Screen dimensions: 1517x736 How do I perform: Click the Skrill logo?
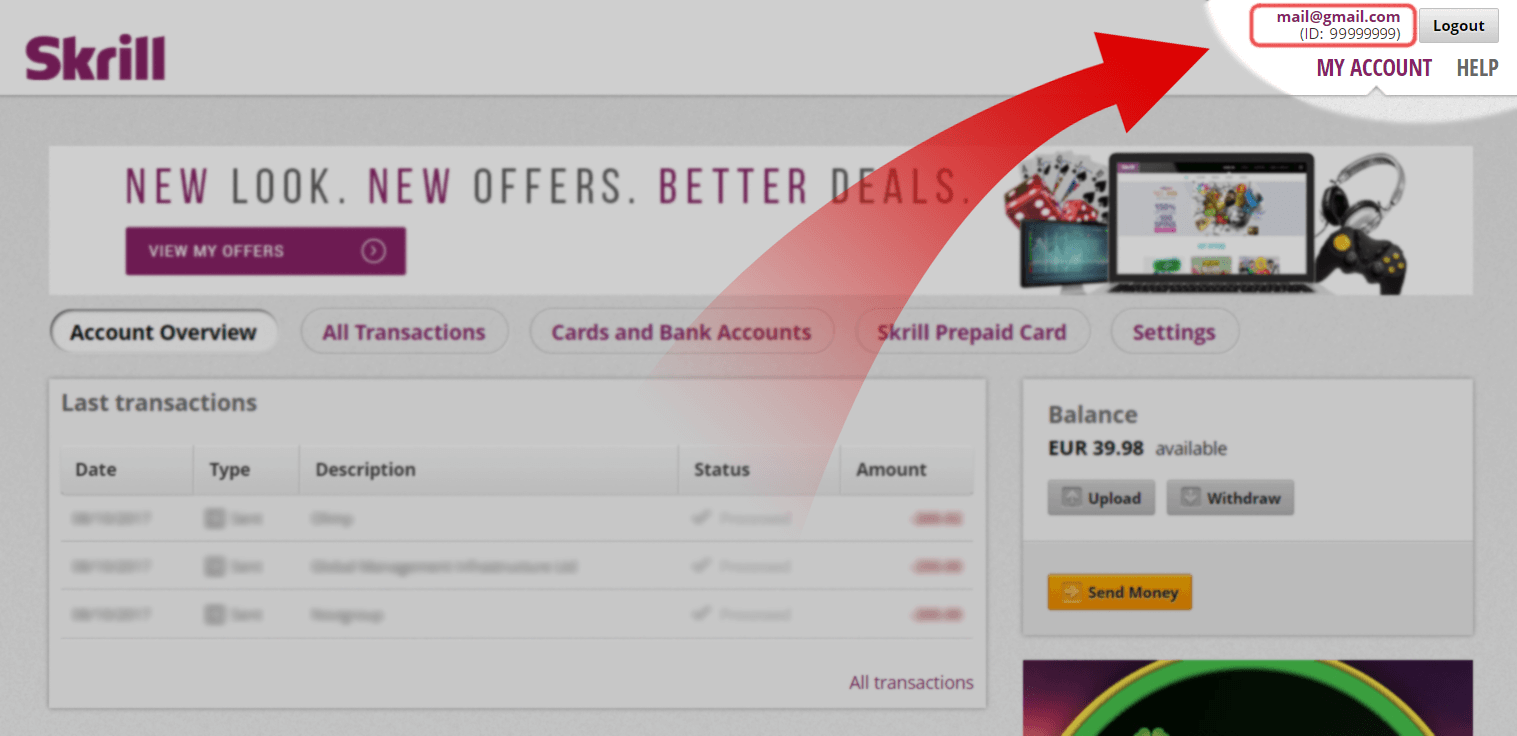click(95, 59)
